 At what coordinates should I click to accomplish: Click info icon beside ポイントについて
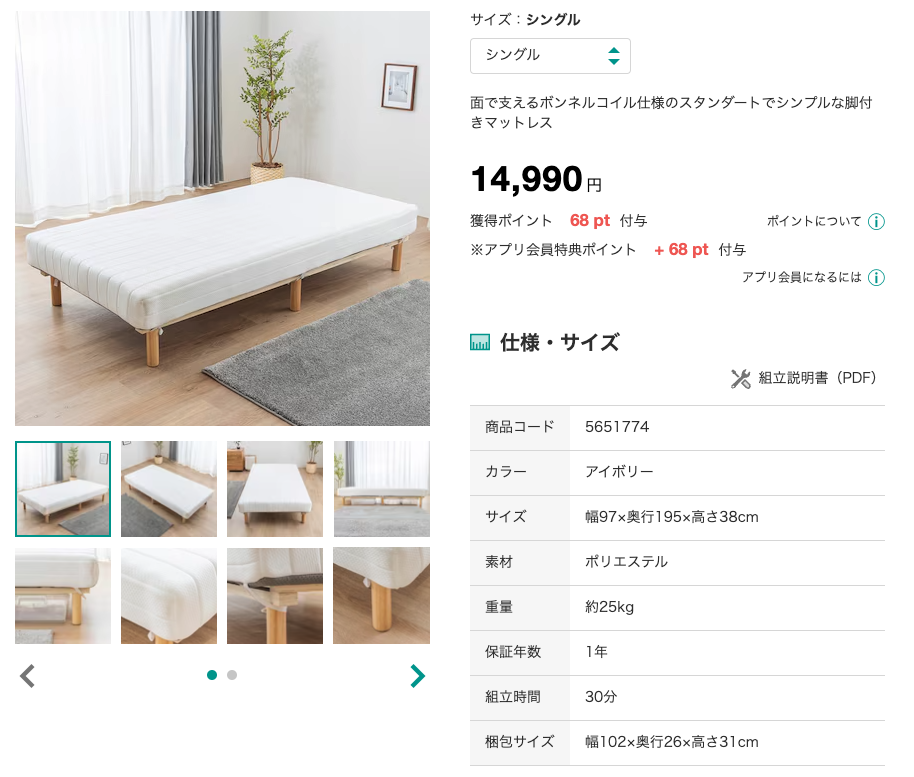coord(876,222)
